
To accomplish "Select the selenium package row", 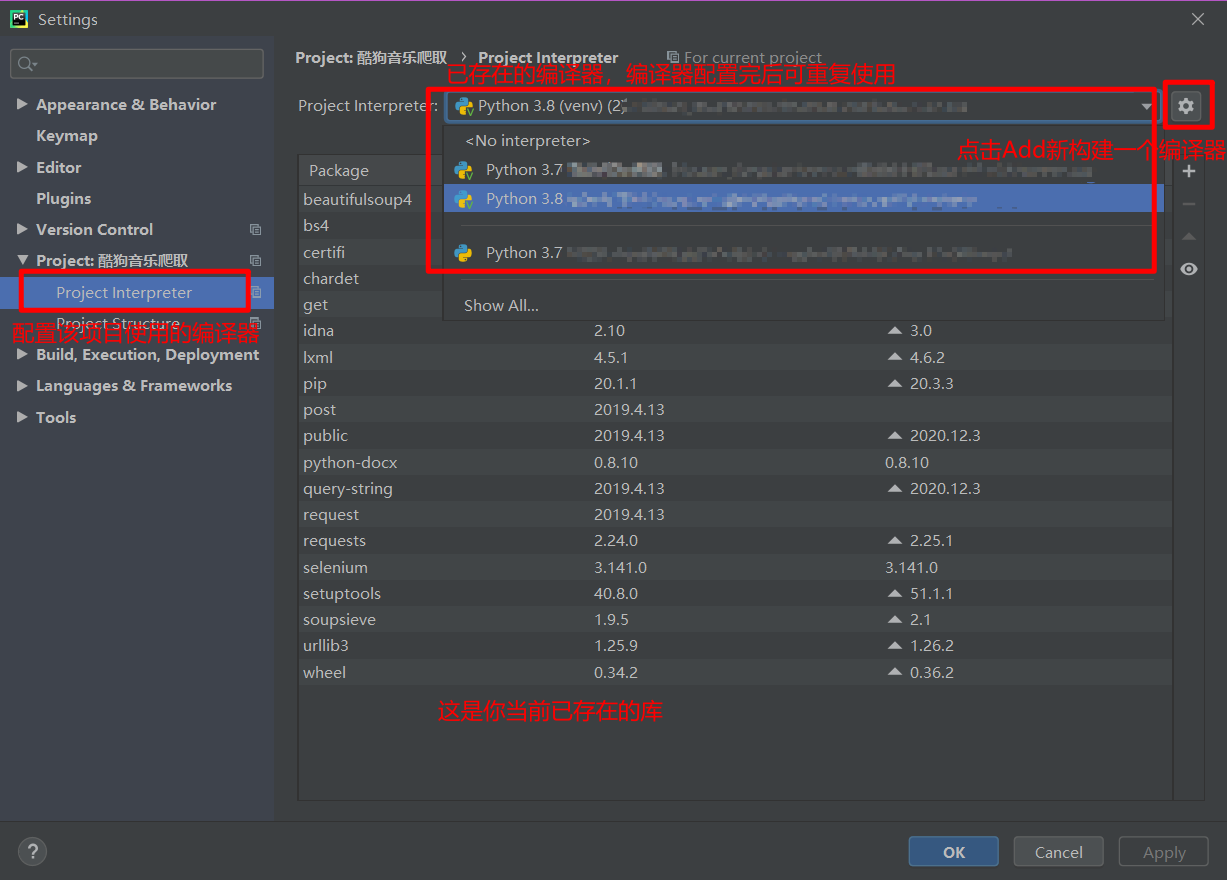I will tap(735, 567).
